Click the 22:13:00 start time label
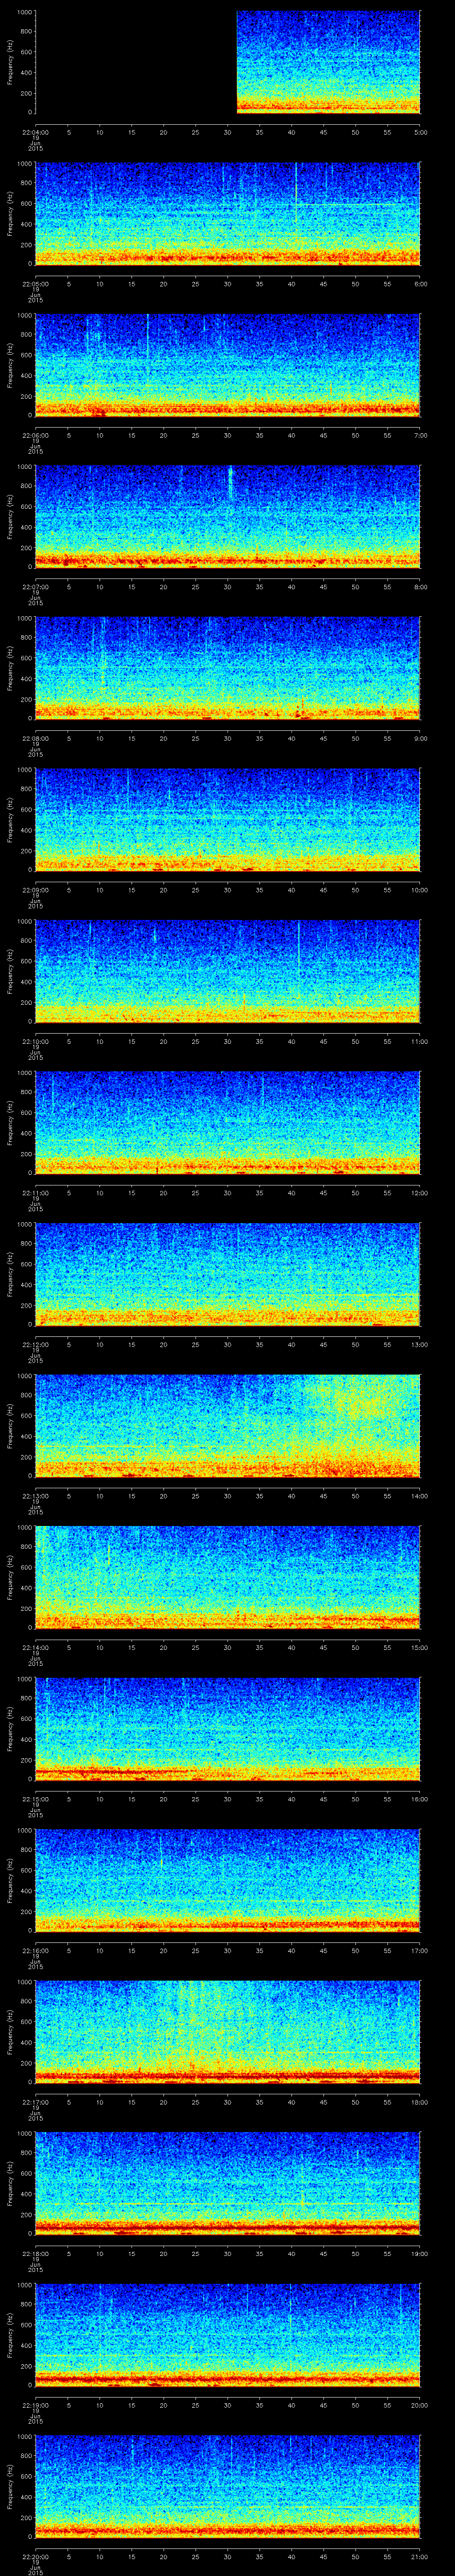Image resolution: width=455 pixels, height=2576 pixels. point(35,1496)
